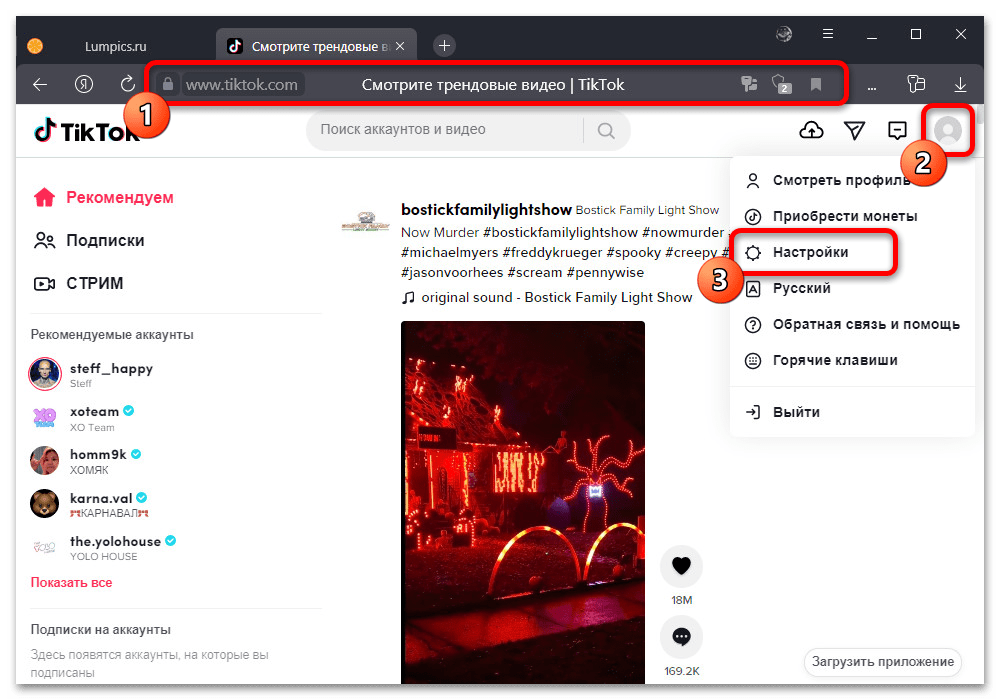
Task: Open the profile avatar menu
Action: (946, 130)
